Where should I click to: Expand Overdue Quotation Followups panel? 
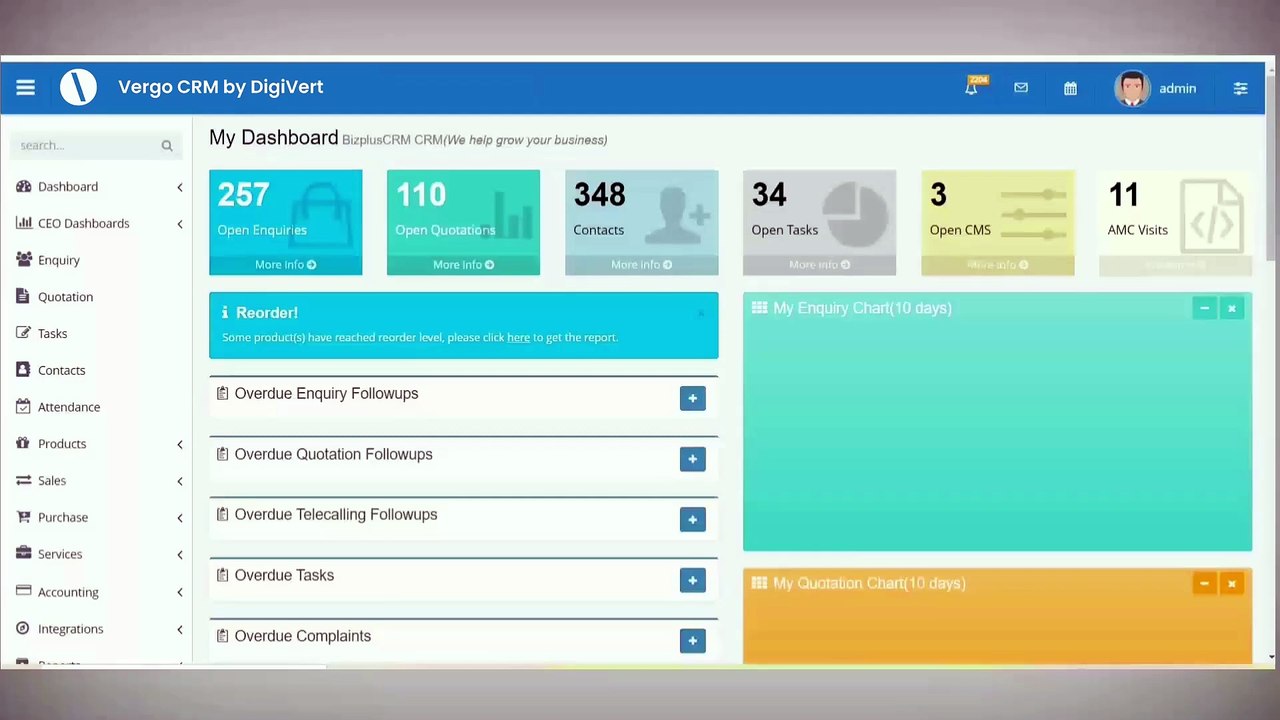coord(692,459)
